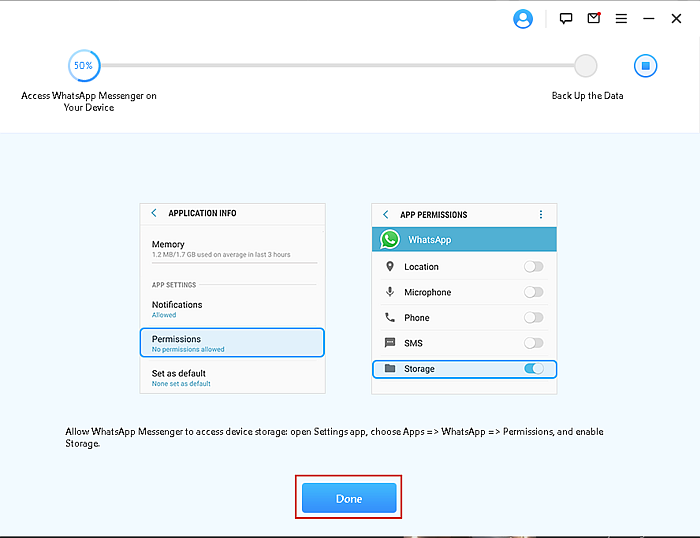Click the 'None set as default' text

[x=181, y=384]
